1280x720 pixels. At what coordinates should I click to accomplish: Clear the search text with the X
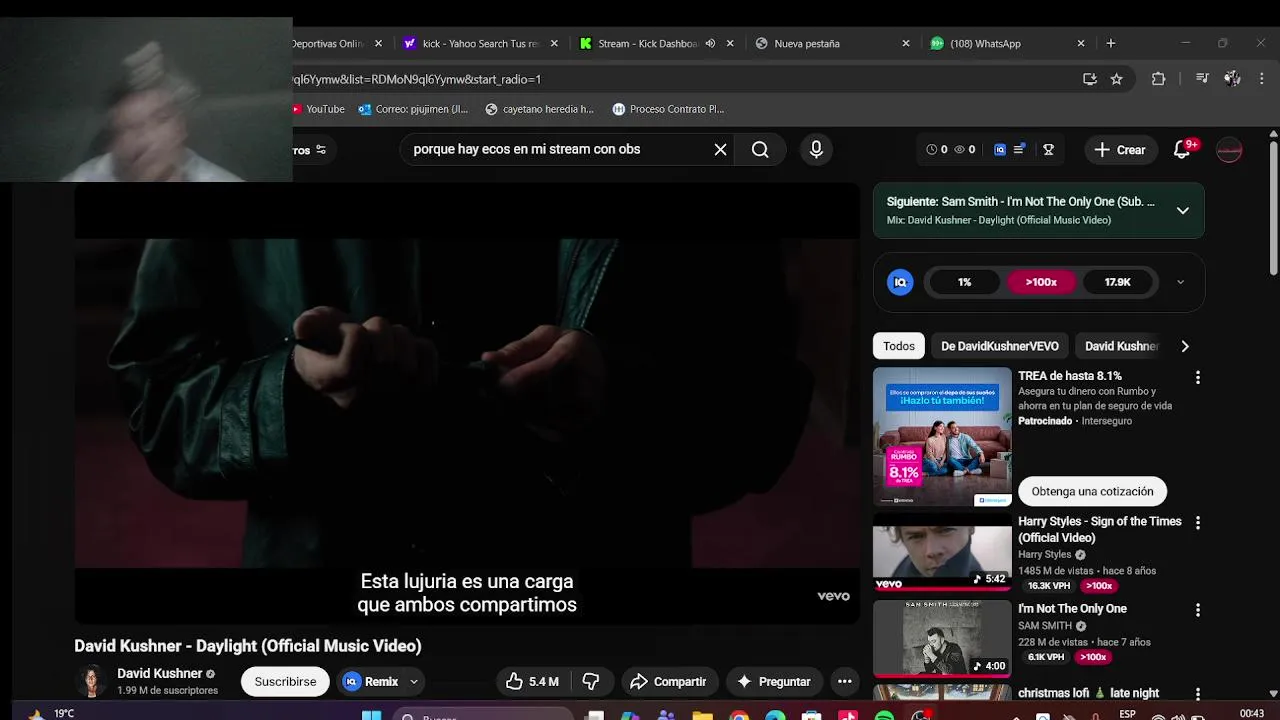720,149
